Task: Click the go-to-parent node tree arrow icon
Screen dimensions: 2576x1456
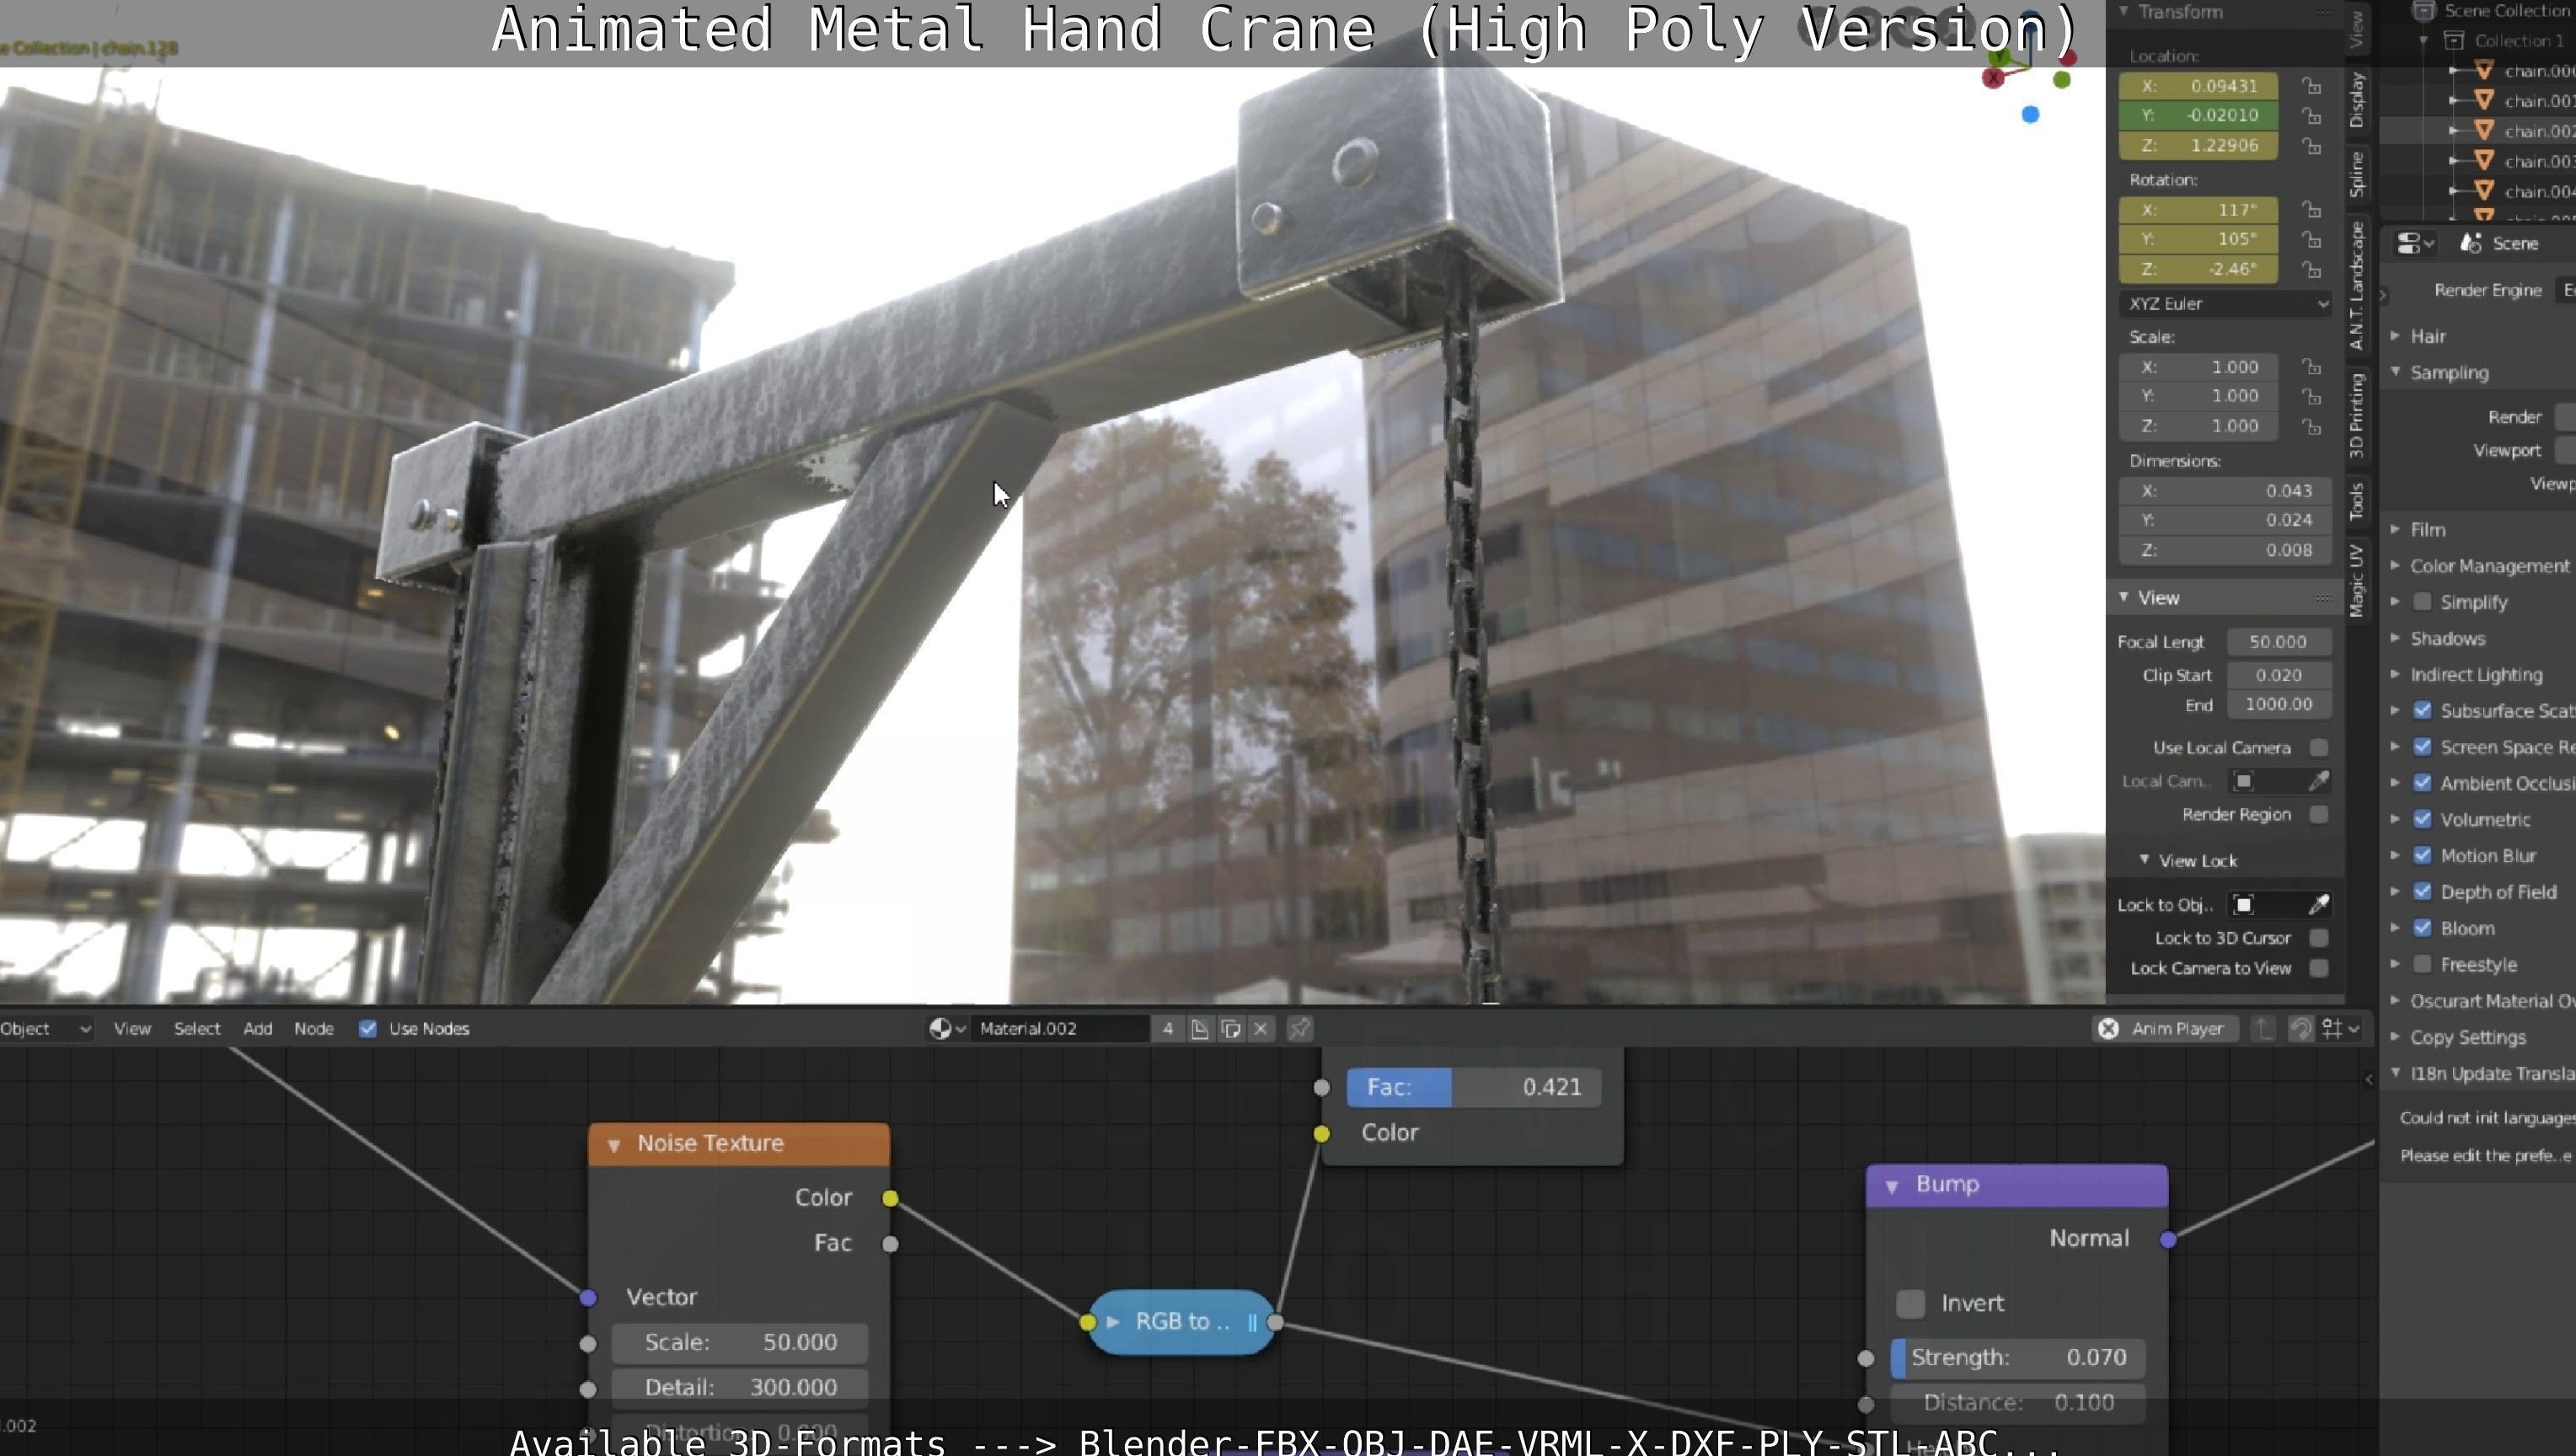Action: coord(2263,1028)
